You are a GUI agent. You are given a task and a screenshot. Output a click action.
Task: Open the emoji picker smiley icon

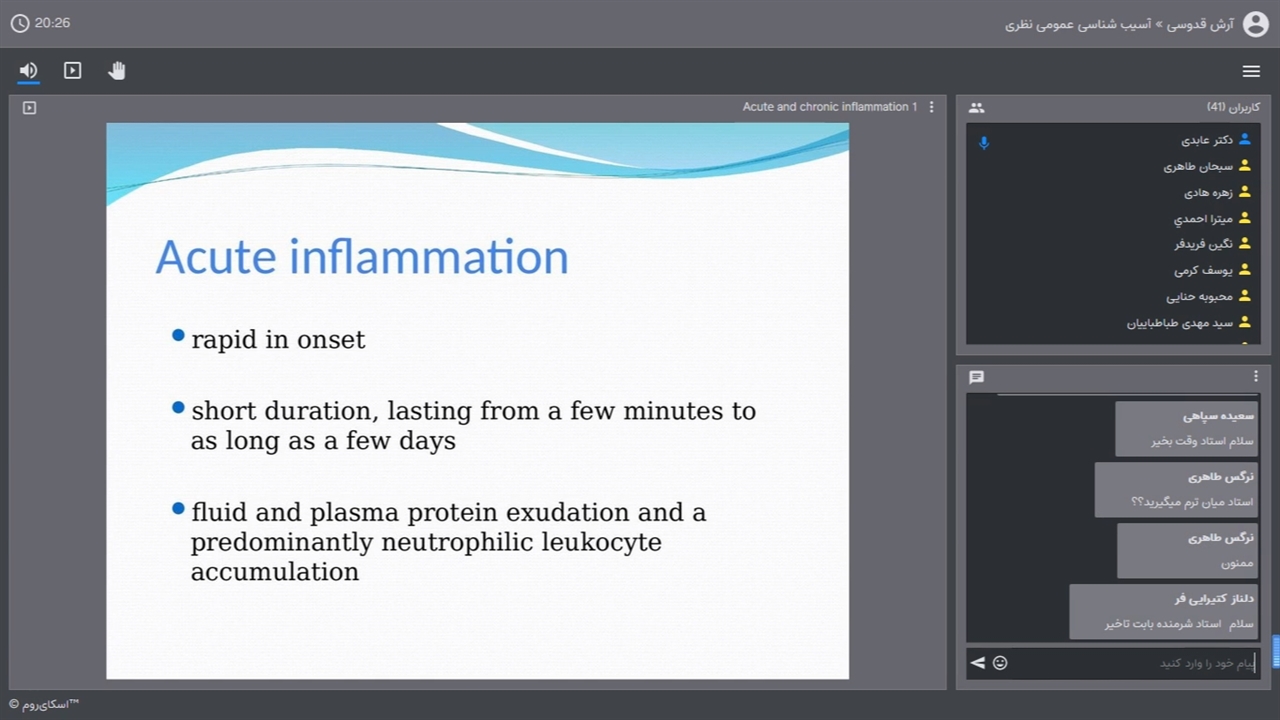point(1000,663)
